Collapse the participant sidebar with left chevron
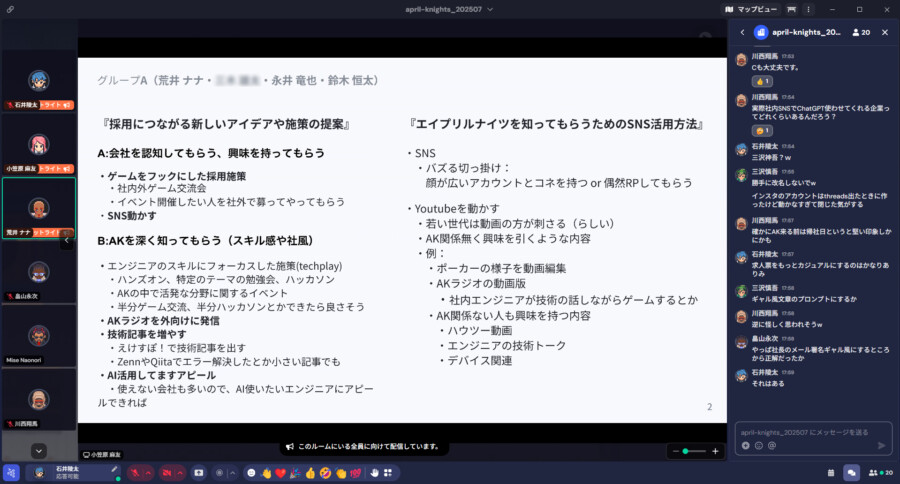 point(67,240)
